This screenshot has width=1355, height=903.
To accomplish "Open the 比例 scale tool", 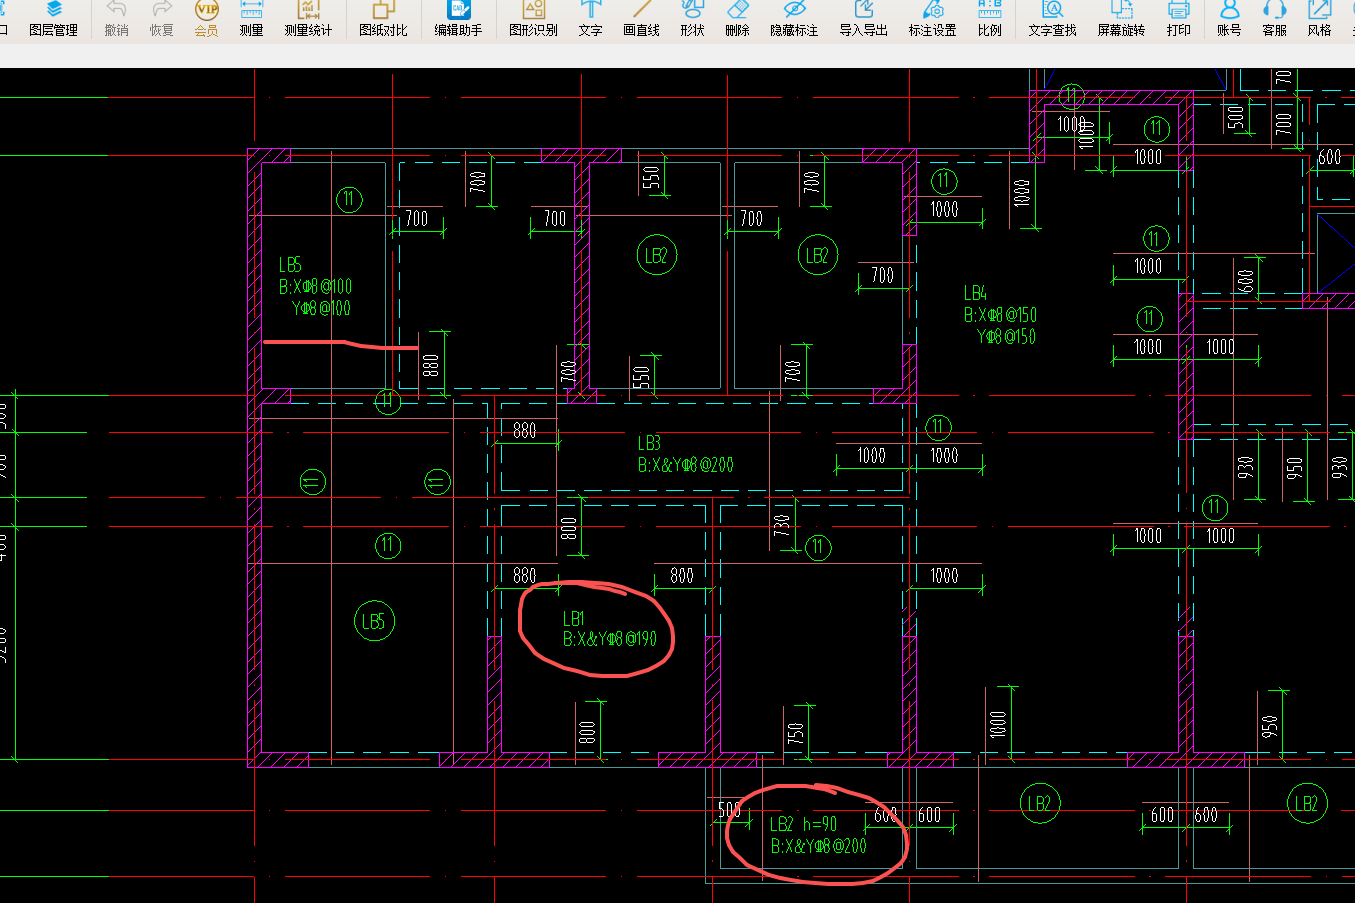I will (x=989, y=19).
